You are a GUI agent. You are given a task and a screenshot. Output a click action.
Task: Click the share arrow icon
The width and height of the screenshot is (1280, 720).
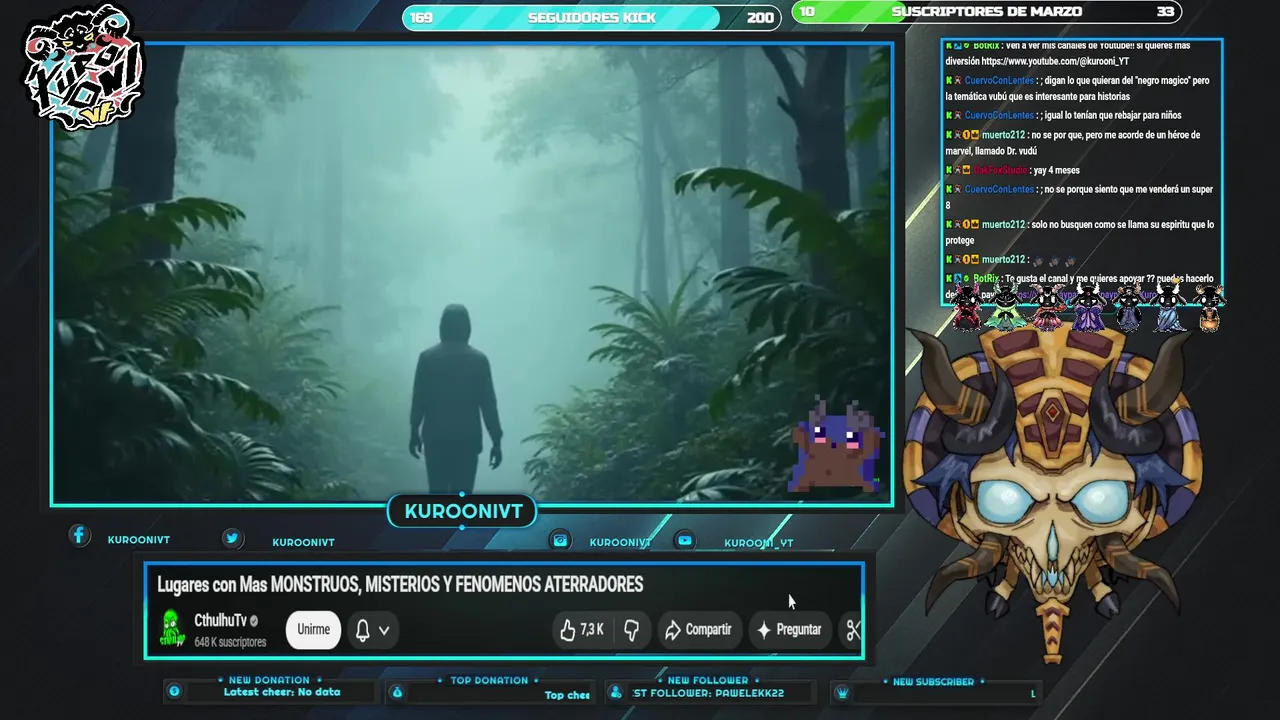(673, 630)
